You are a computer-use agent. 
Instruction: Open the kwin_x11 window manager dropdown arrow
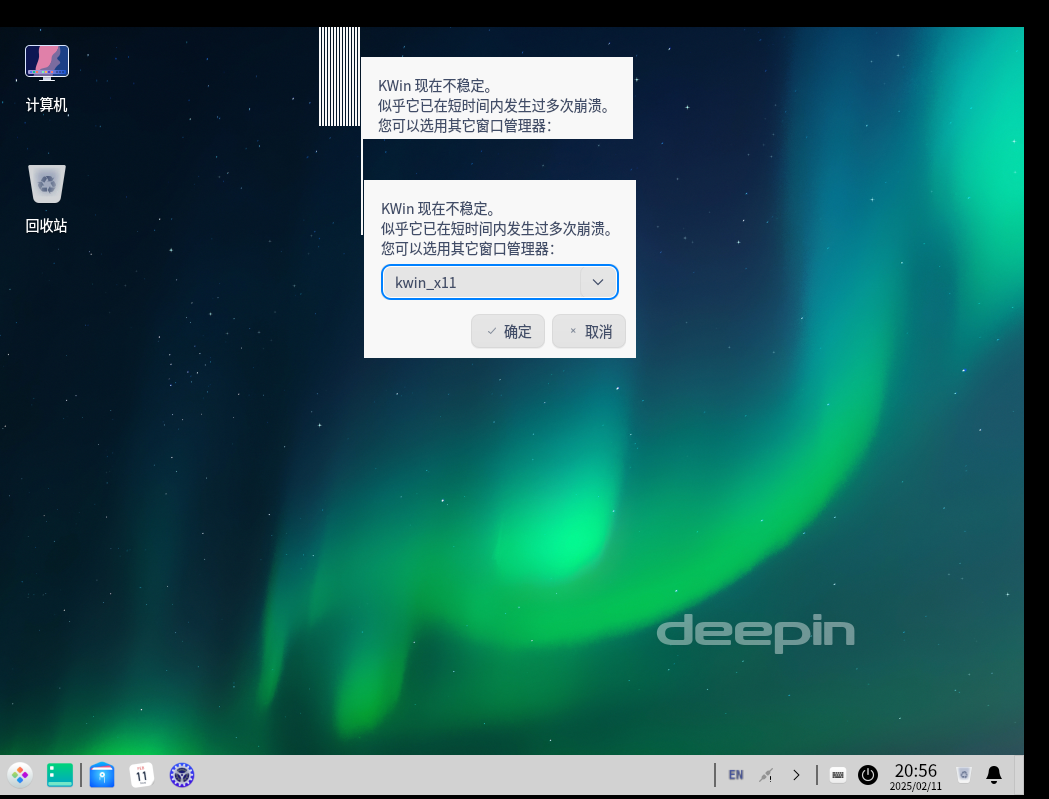[598, 282]
